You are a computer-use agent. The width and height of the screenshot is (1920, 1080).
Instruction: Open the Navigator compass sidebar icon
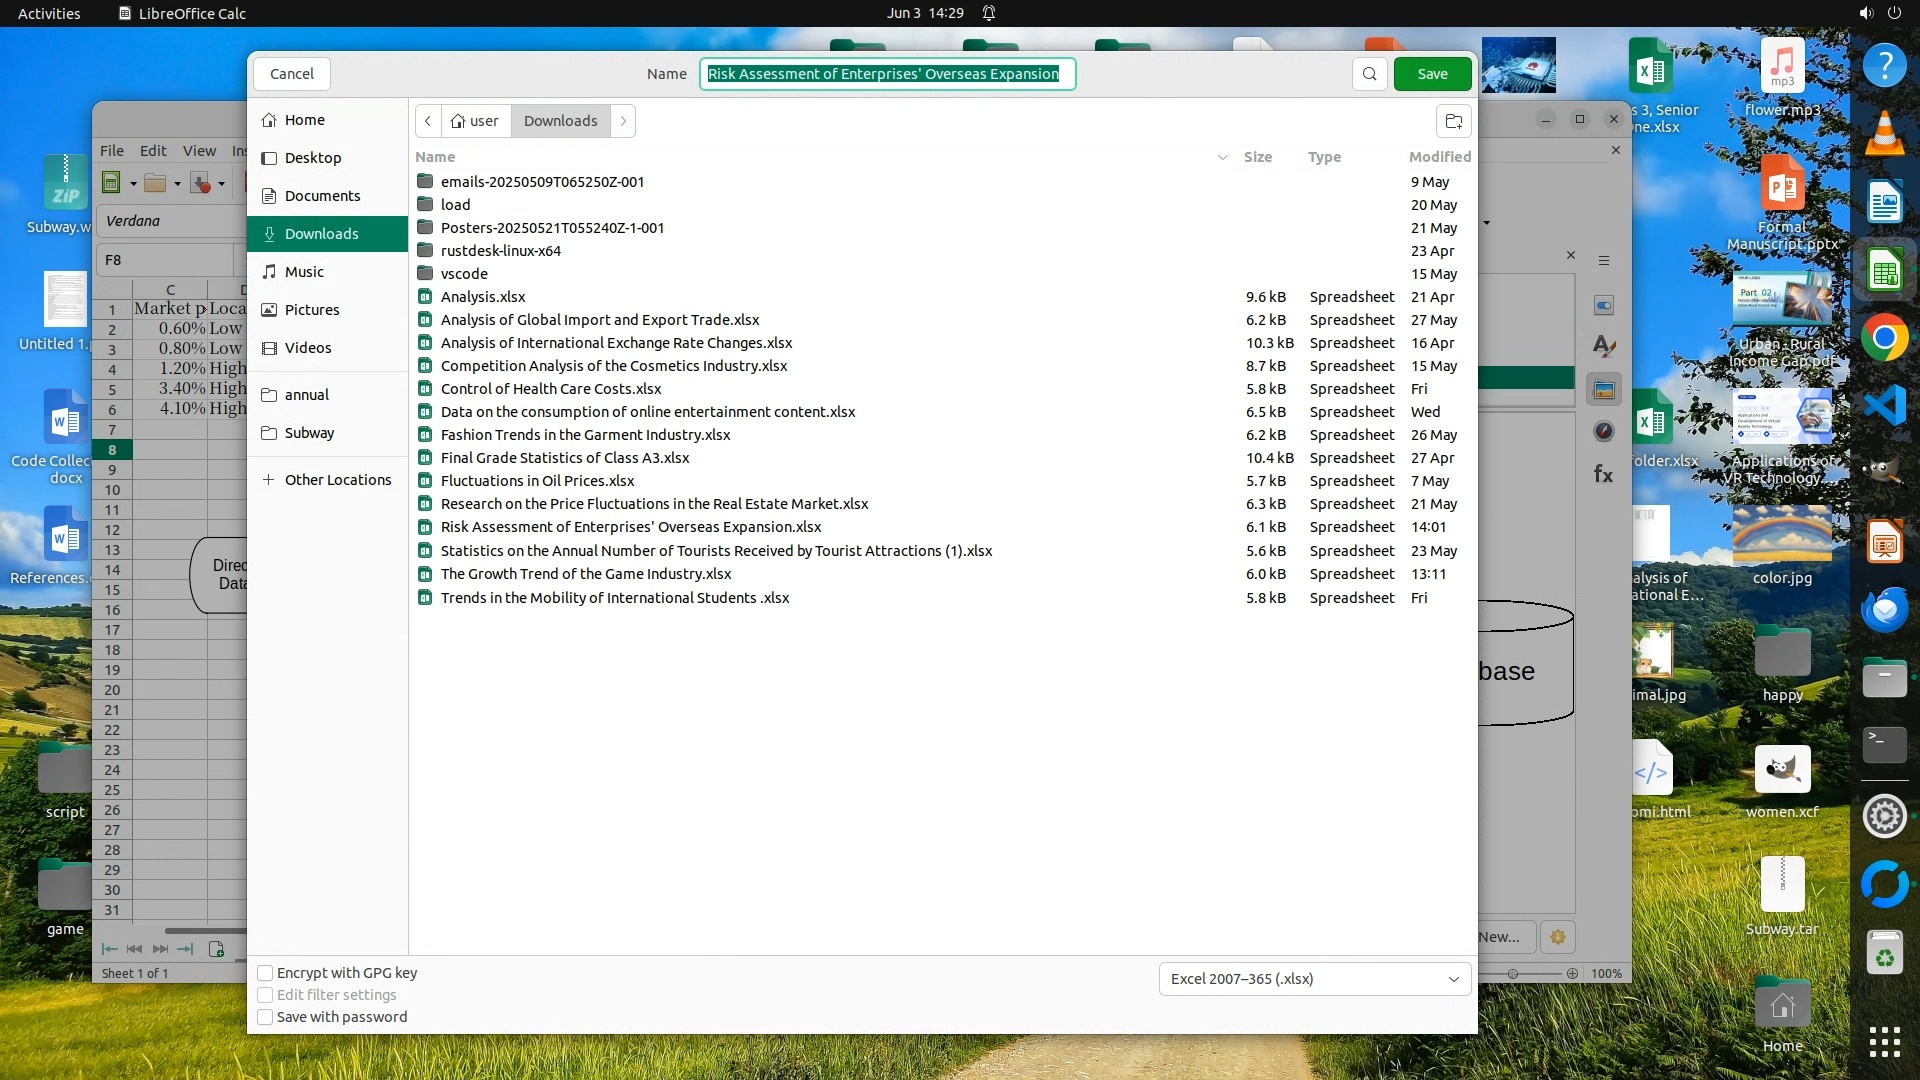coord(1604,432)
